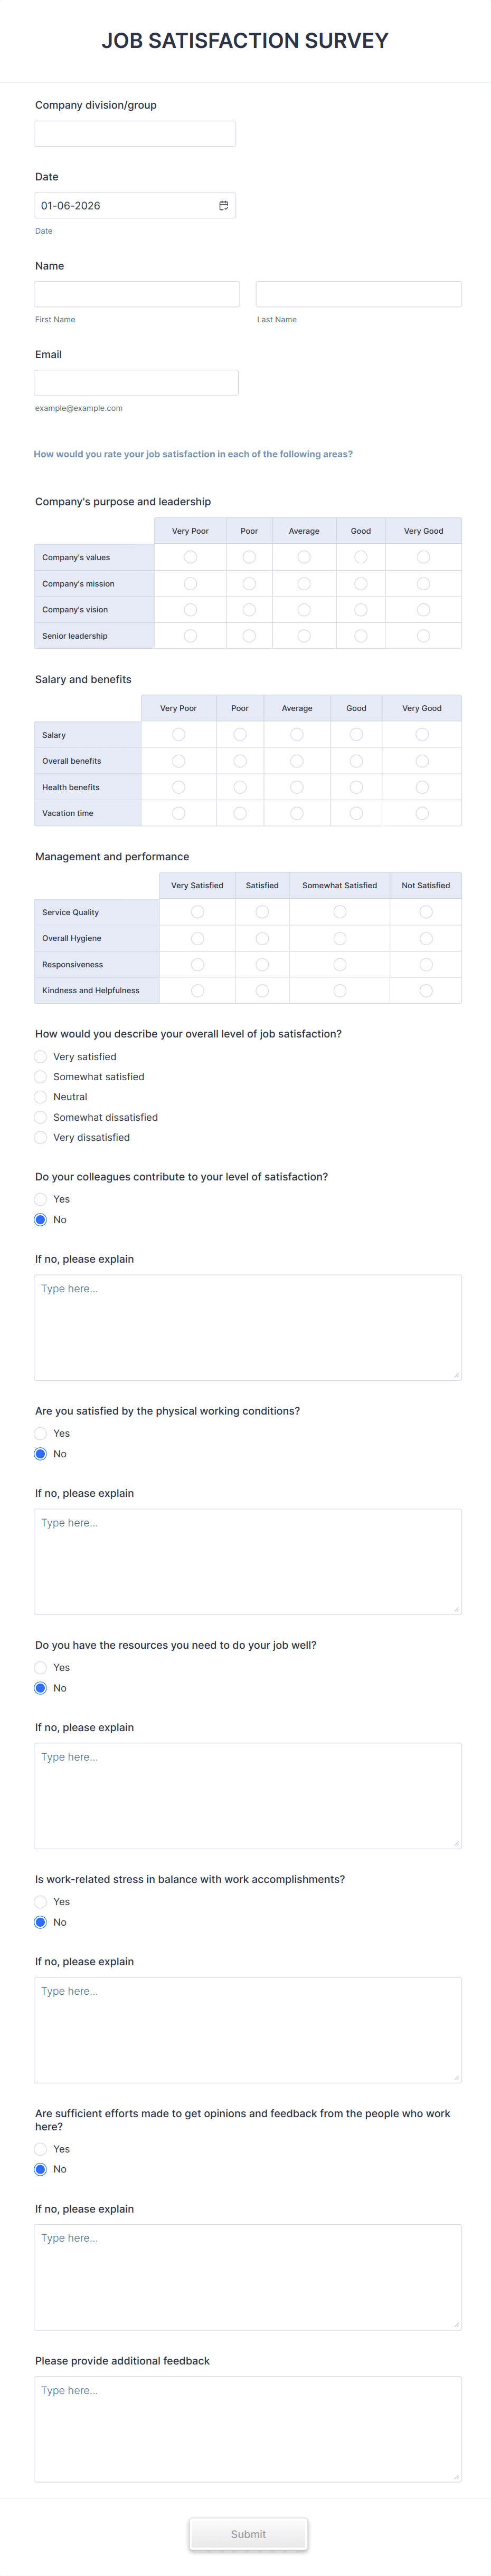Click the Email input field
491x2576 pixels.
pyautogui.click(x=135, y=381)
